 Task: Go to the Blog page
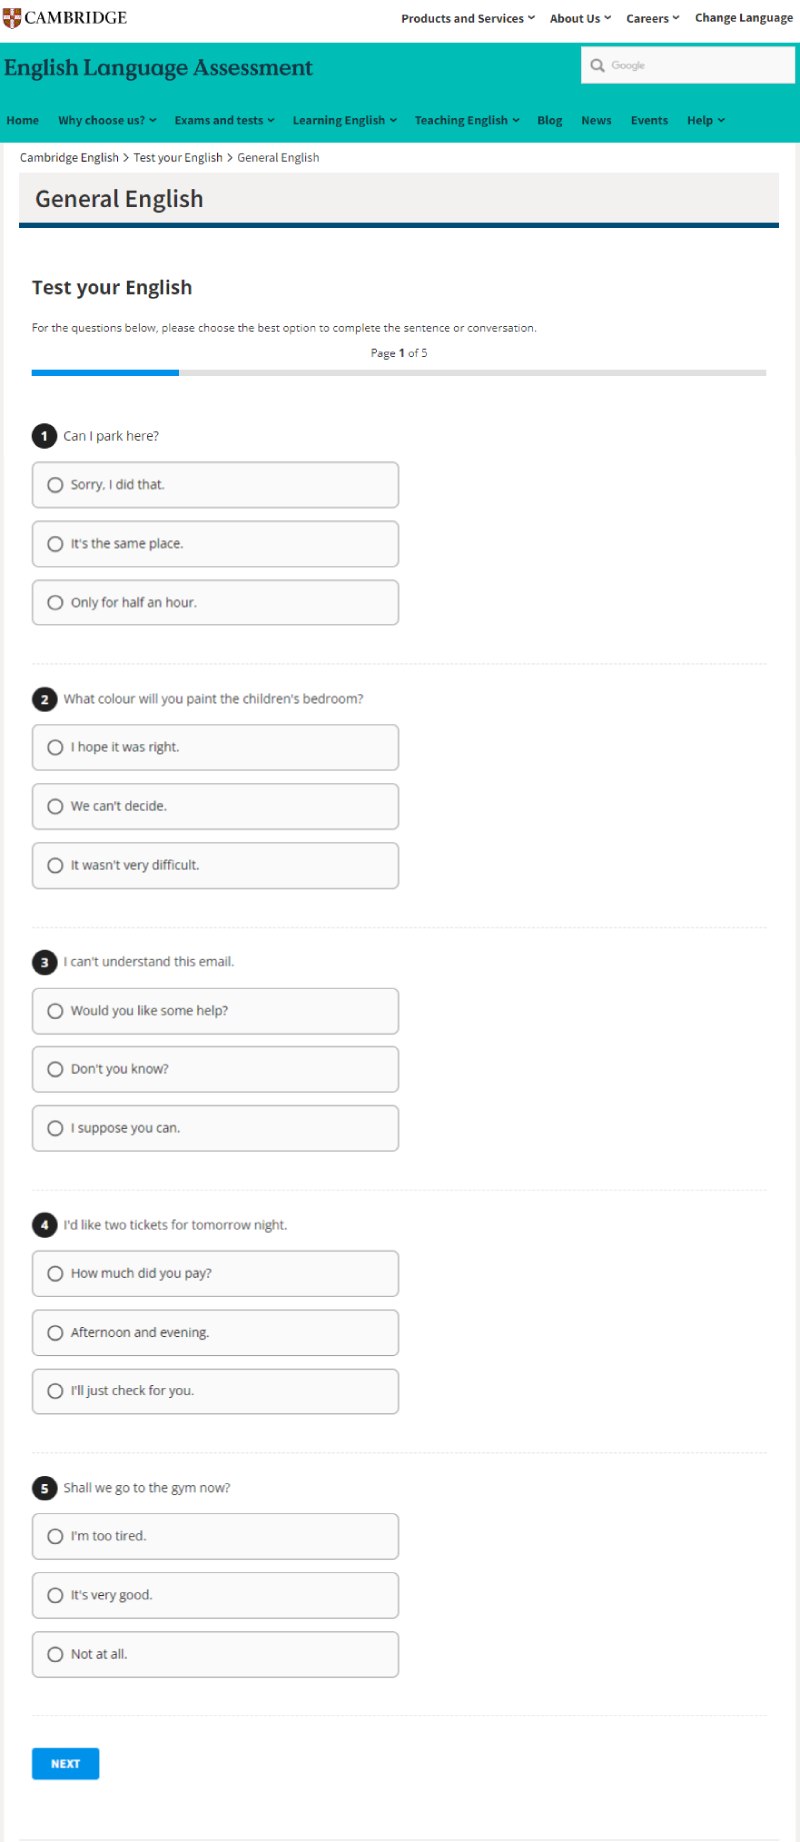tap(550, 120)
